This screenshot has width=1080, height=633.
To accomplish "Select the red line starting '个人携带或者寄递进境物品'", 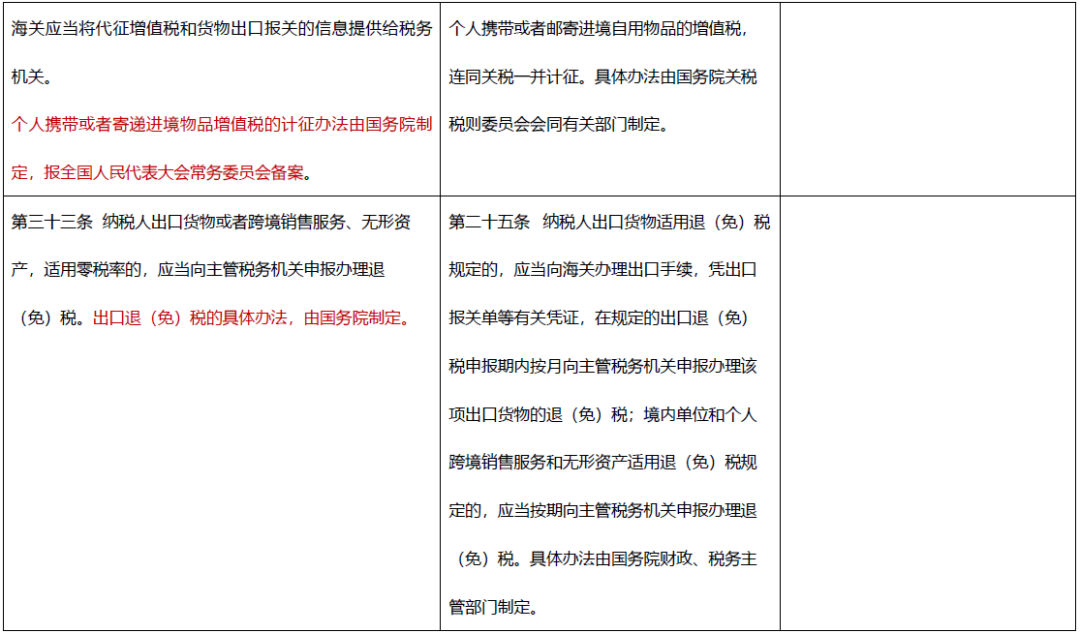I will pyautogui.click(x=222, y=125).
